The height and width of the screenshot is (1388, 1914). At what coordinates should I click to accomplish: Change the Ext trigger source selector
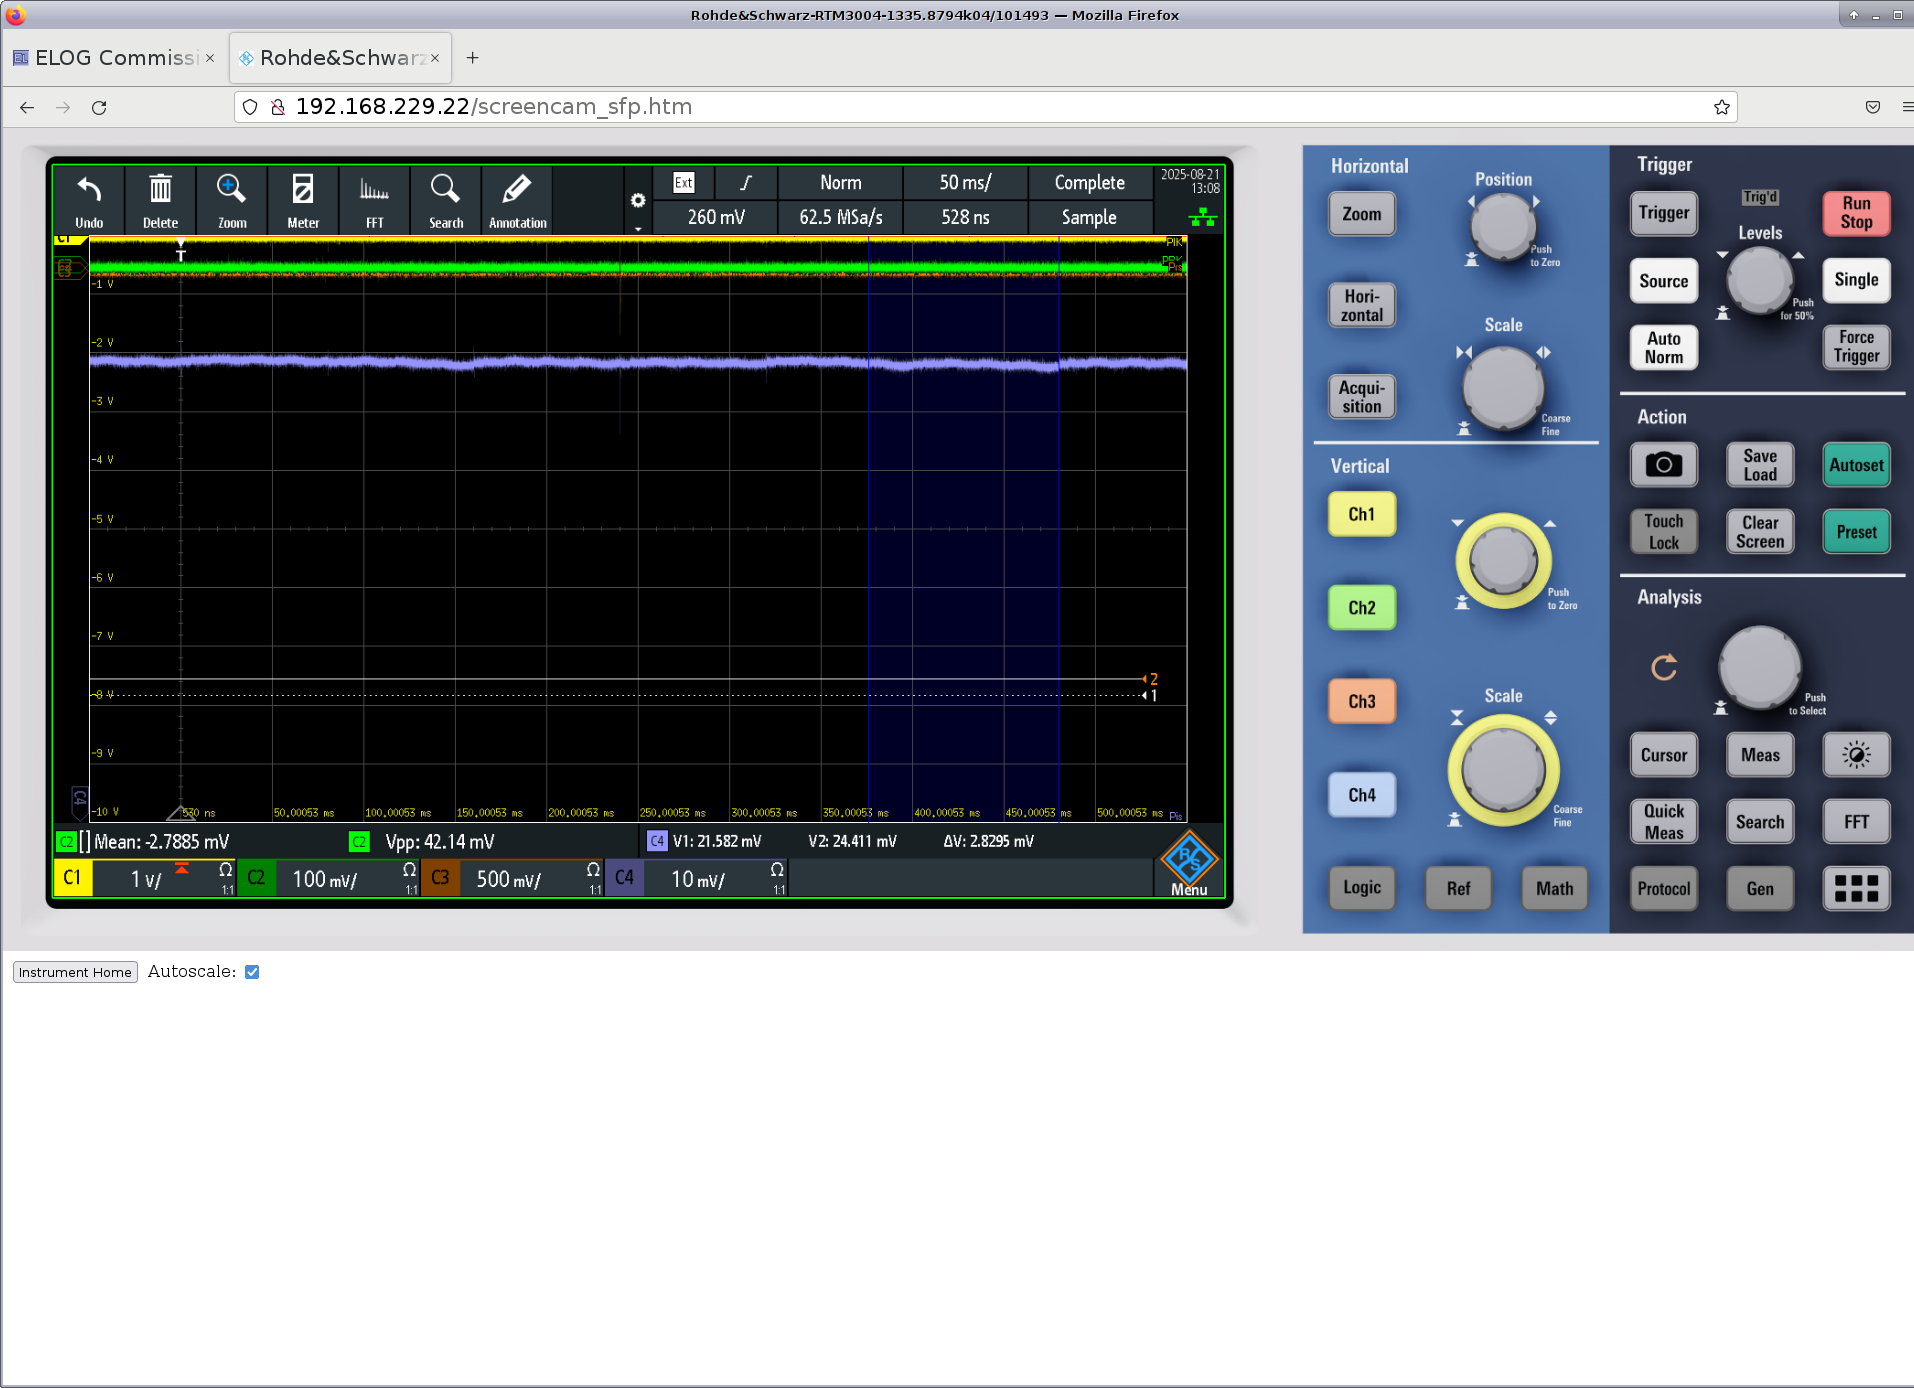(684, 182)
